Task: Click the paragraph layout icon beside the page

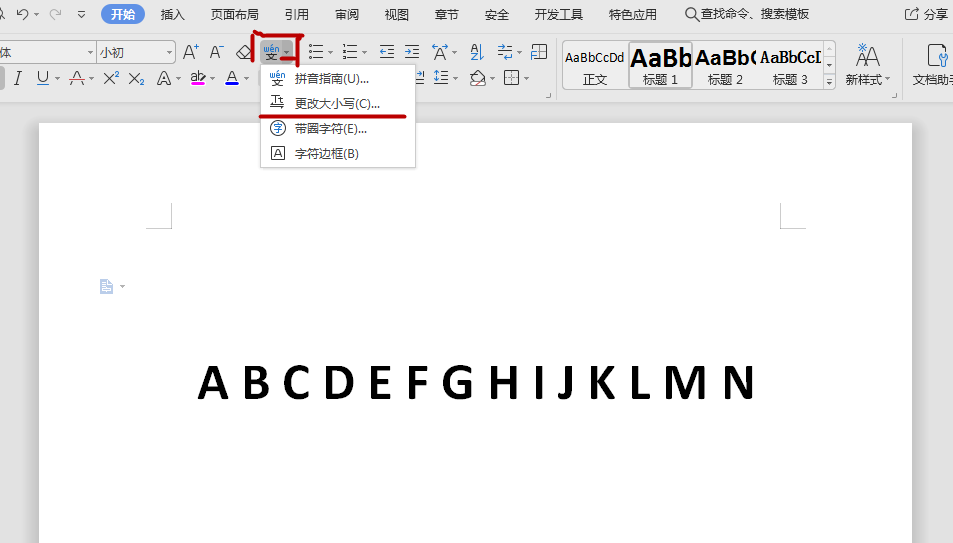Action: point(106,286)
